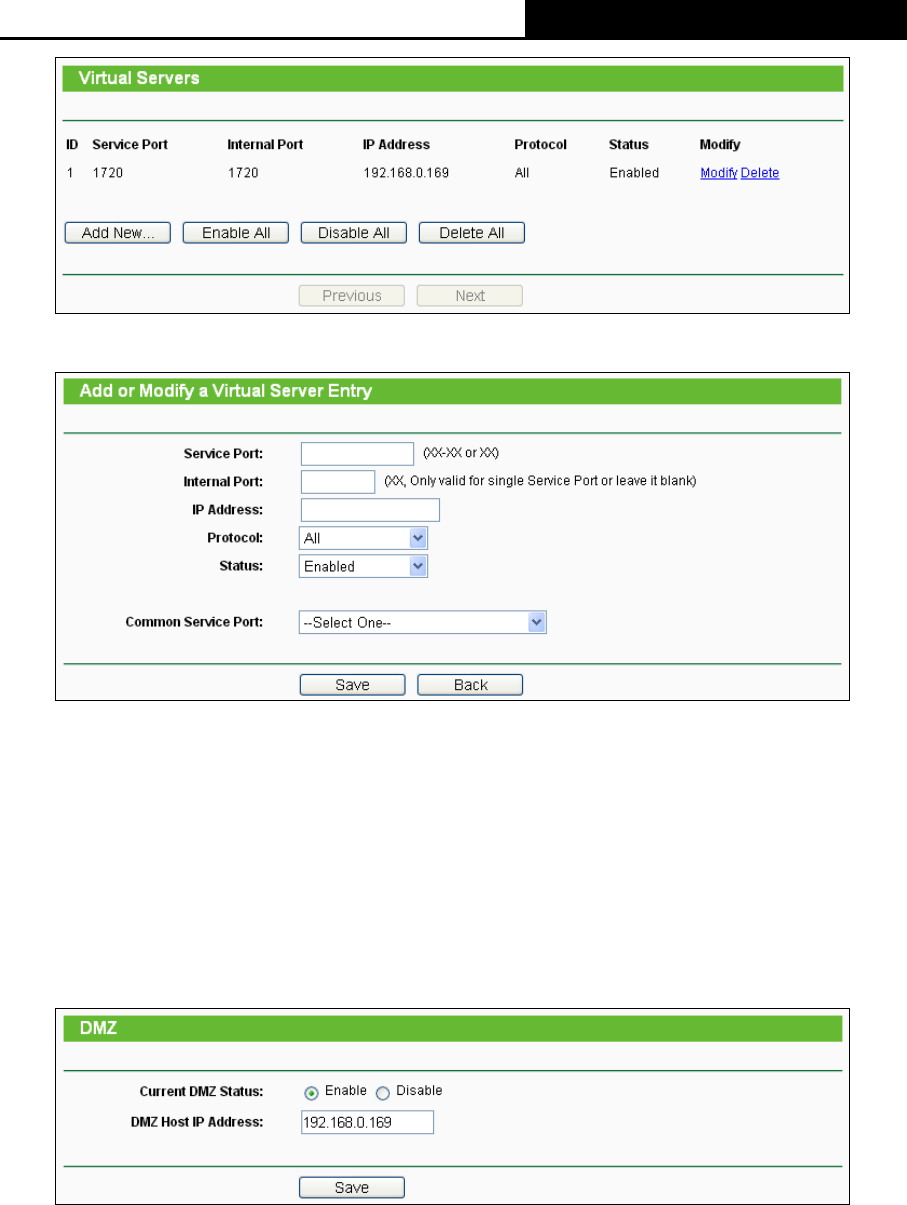
Task: Click IP address 192.168.0.169 in table
Action: coord(406,173)
